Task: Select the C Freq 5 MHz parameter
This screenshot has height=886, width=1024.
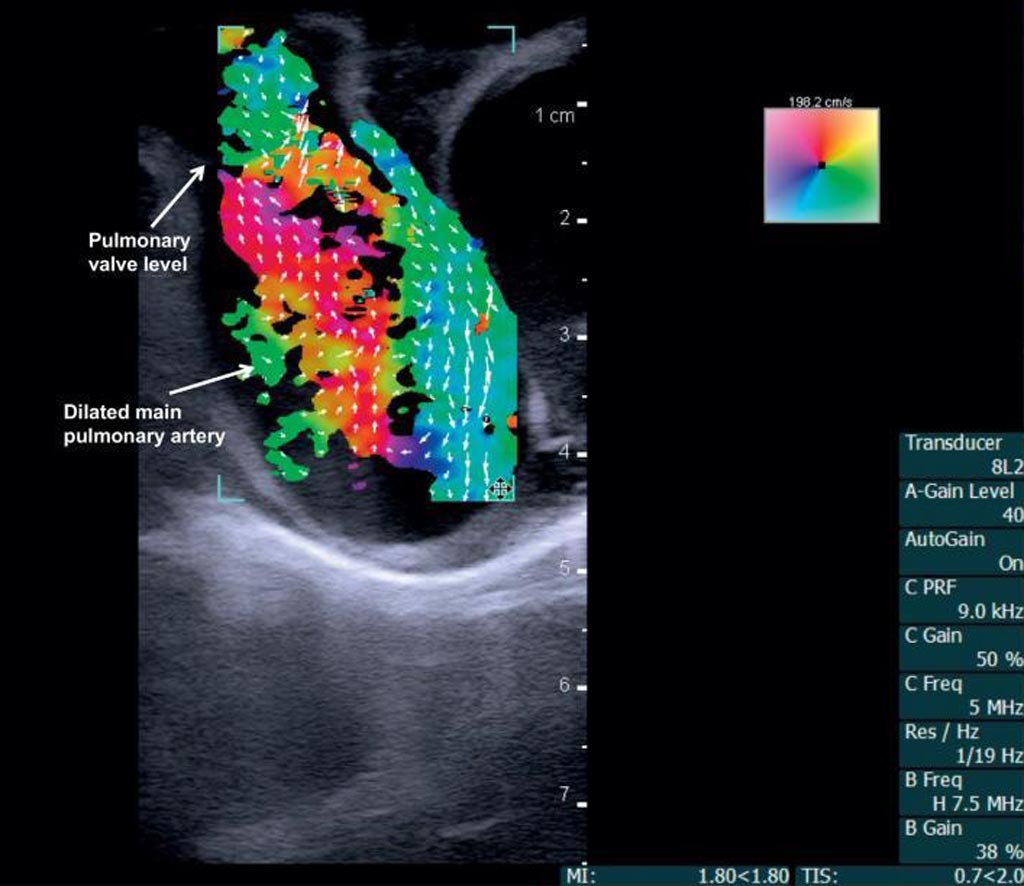Action: pos(961,696)
